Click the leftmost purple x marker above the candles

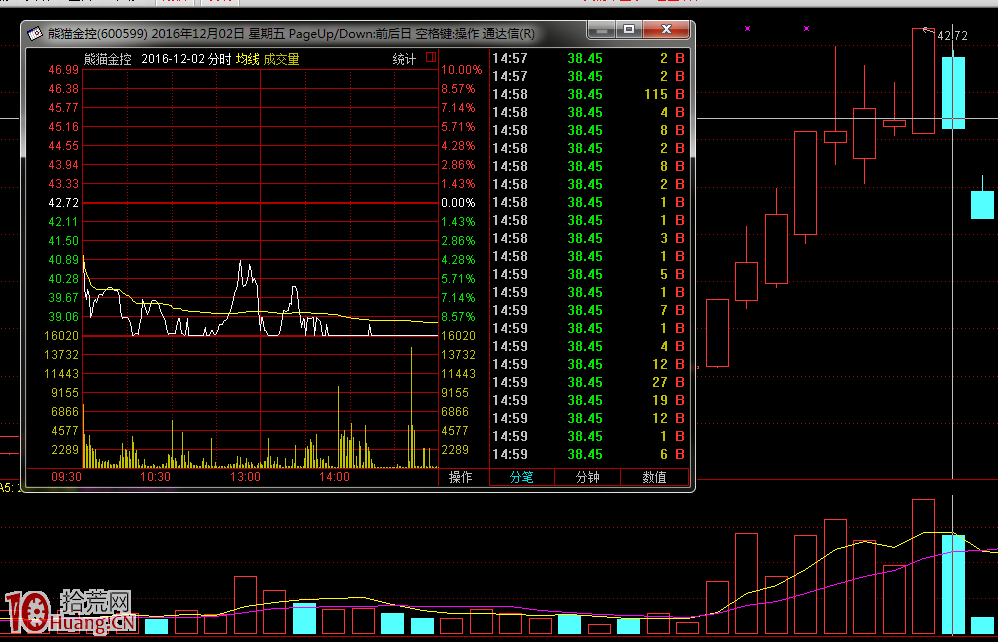pyautogui.click(x=746, y=29)
